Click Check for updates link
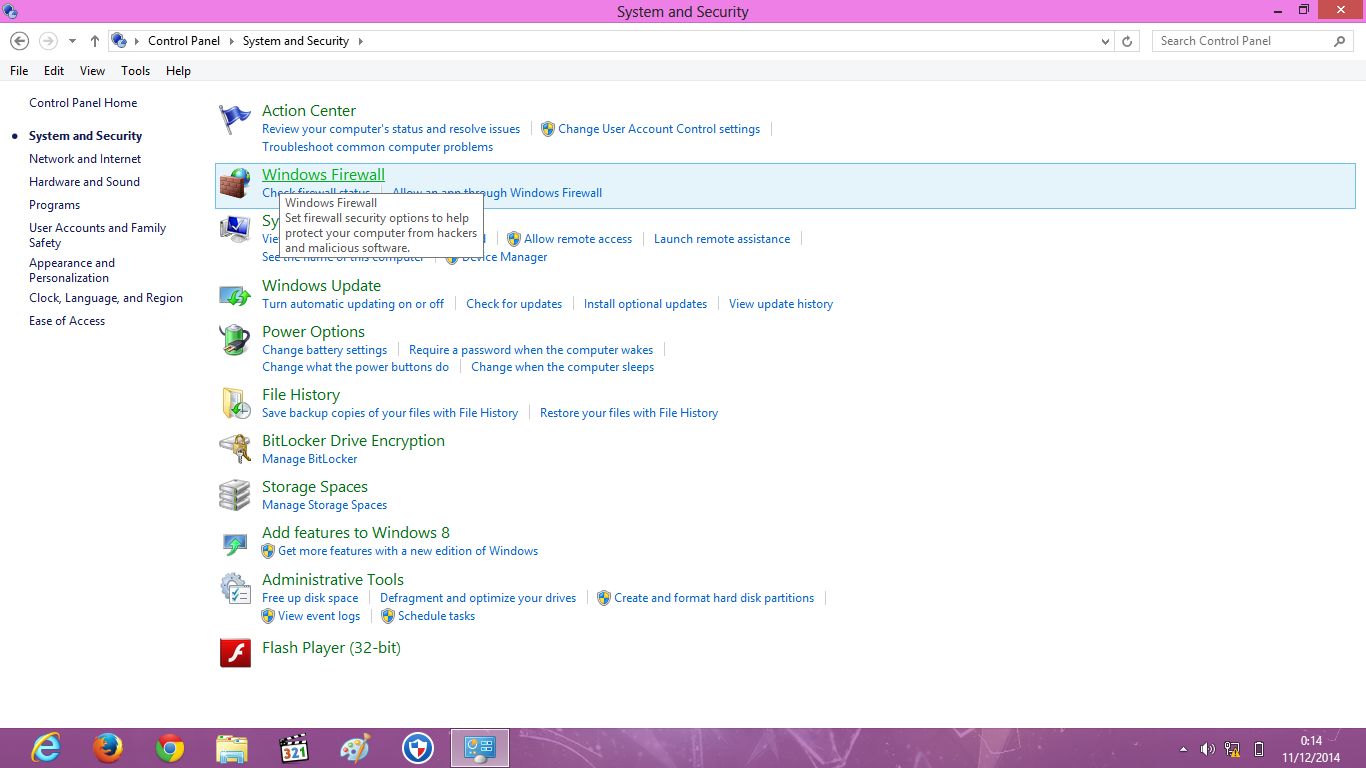Viewport: 1366px width, 768px height. click(x=514, y=304)
